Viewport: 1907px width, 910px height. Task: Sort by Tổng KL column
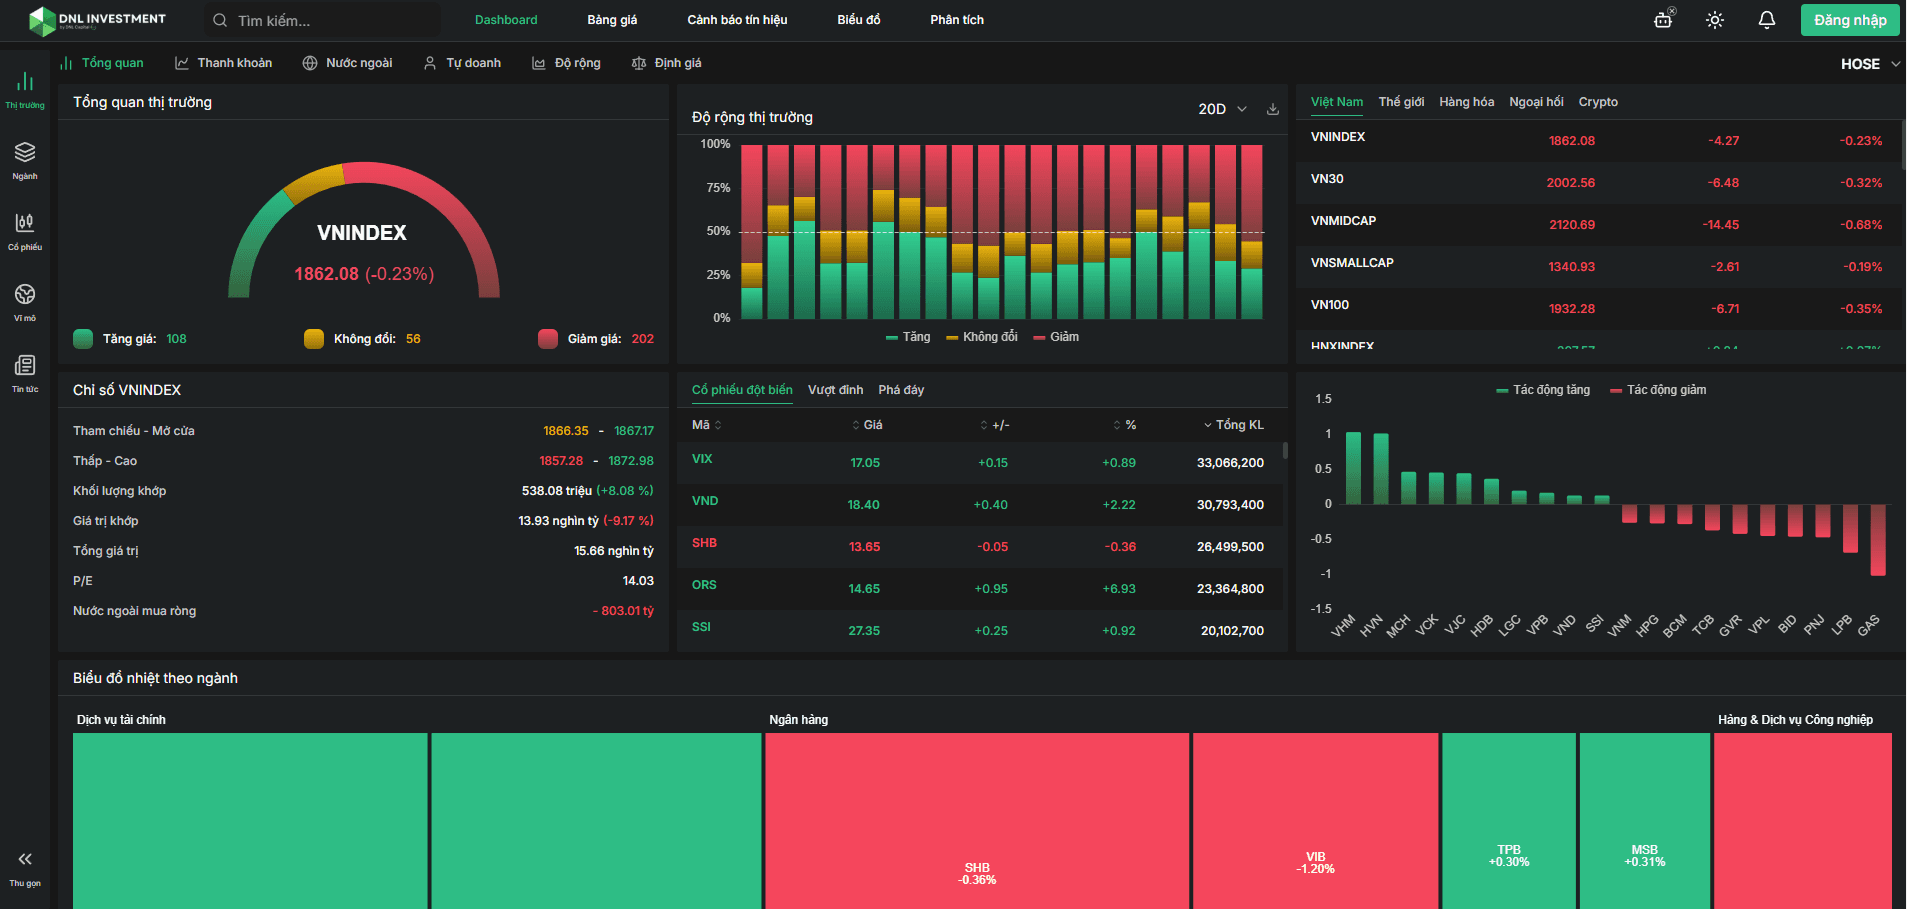[x=1233, y=425]
